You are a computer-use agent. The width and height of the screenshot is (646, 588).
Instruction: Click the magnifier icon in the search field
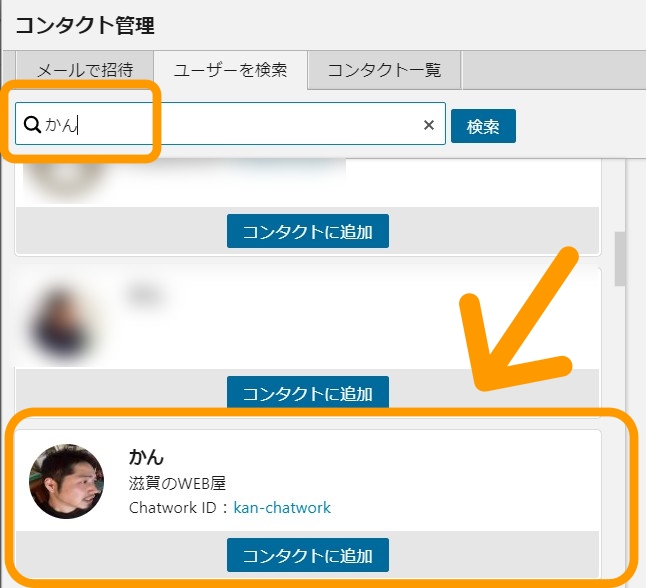click(32, 125)
